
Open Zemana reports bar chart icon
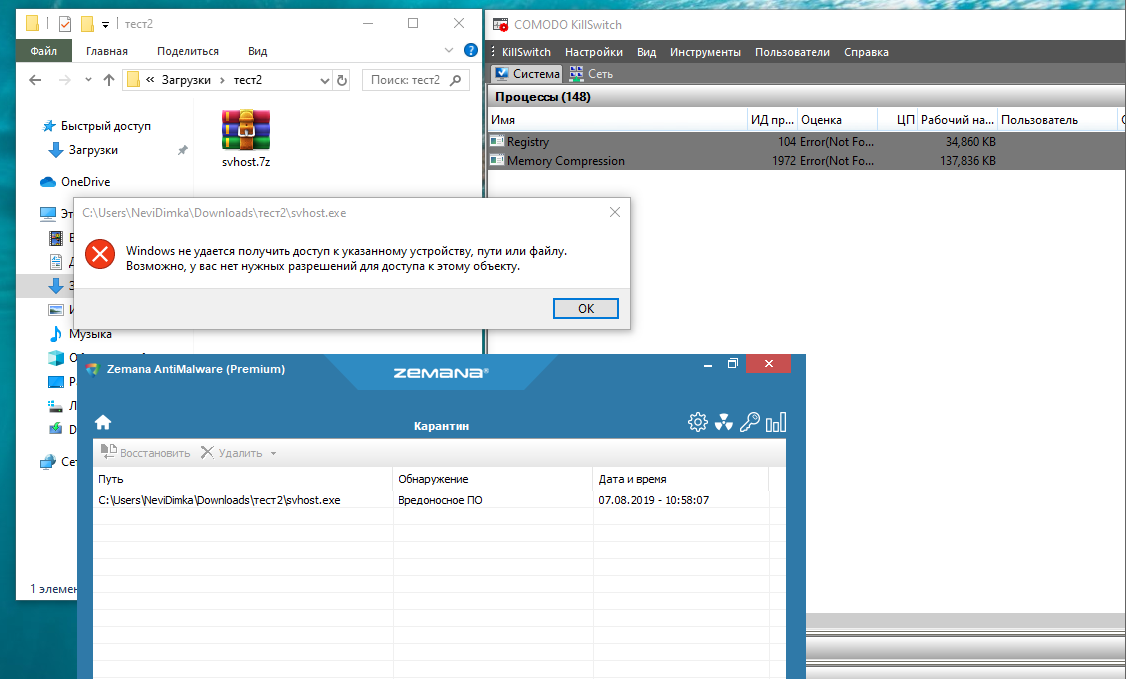[x=776, y=422]
